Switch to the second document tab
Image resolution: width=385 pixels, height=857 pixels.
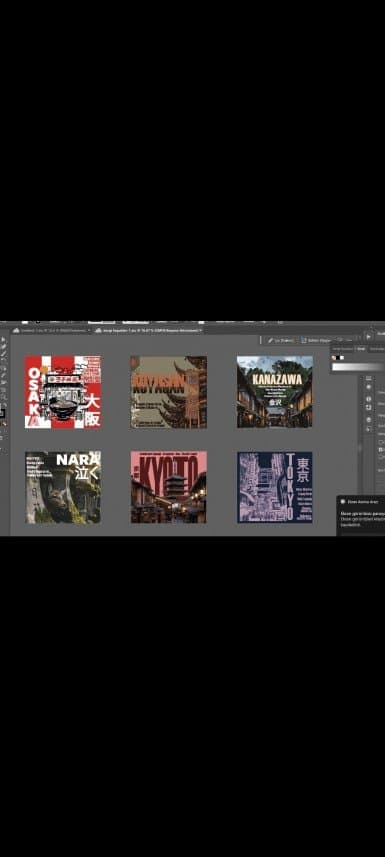(x=148, y=330)
